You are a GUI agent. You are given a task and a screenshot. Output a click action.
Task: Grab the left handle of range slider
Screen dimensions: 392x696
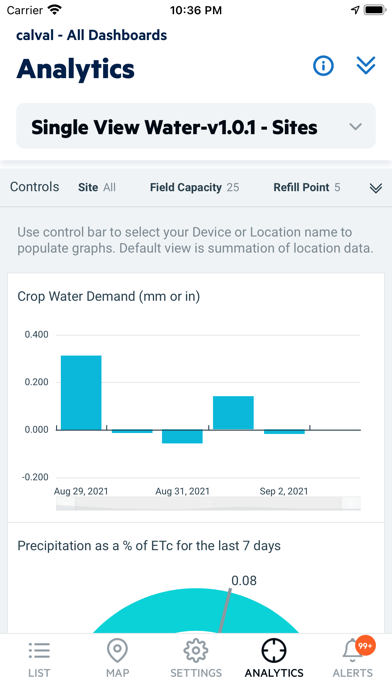tap(66, 503)
